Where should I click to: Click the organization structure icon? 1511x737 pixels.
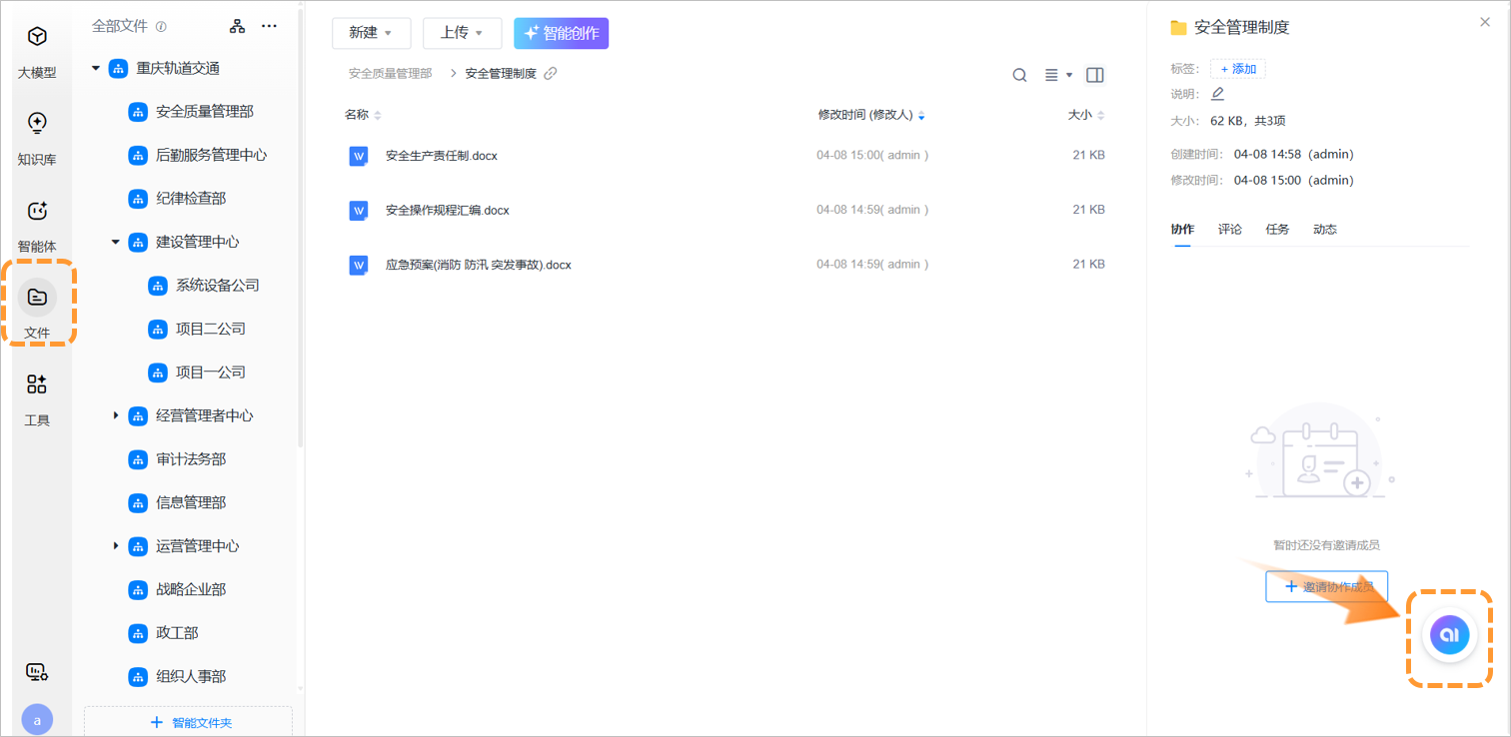tap(237, 27)
